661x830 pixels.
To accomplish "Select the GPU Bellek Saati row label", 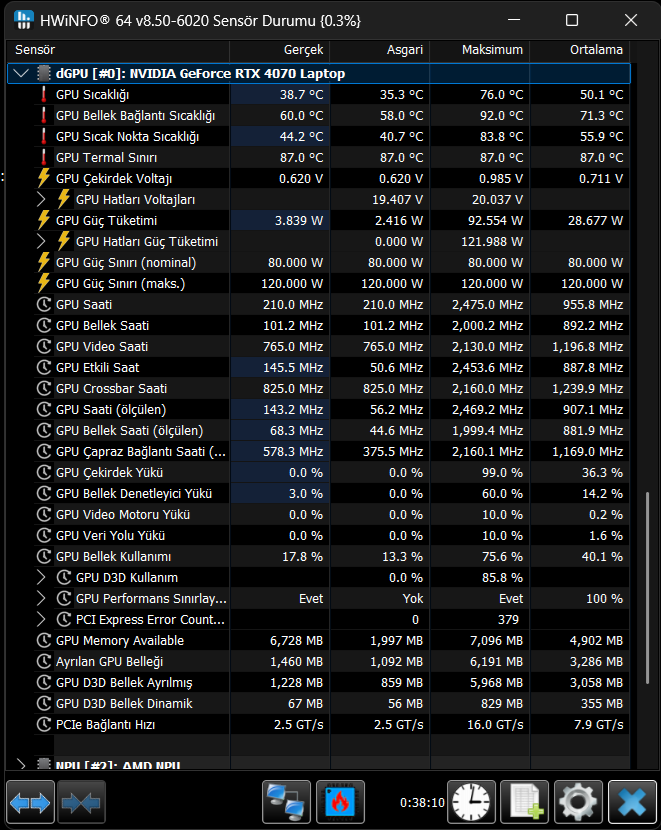I will (103, 326).
